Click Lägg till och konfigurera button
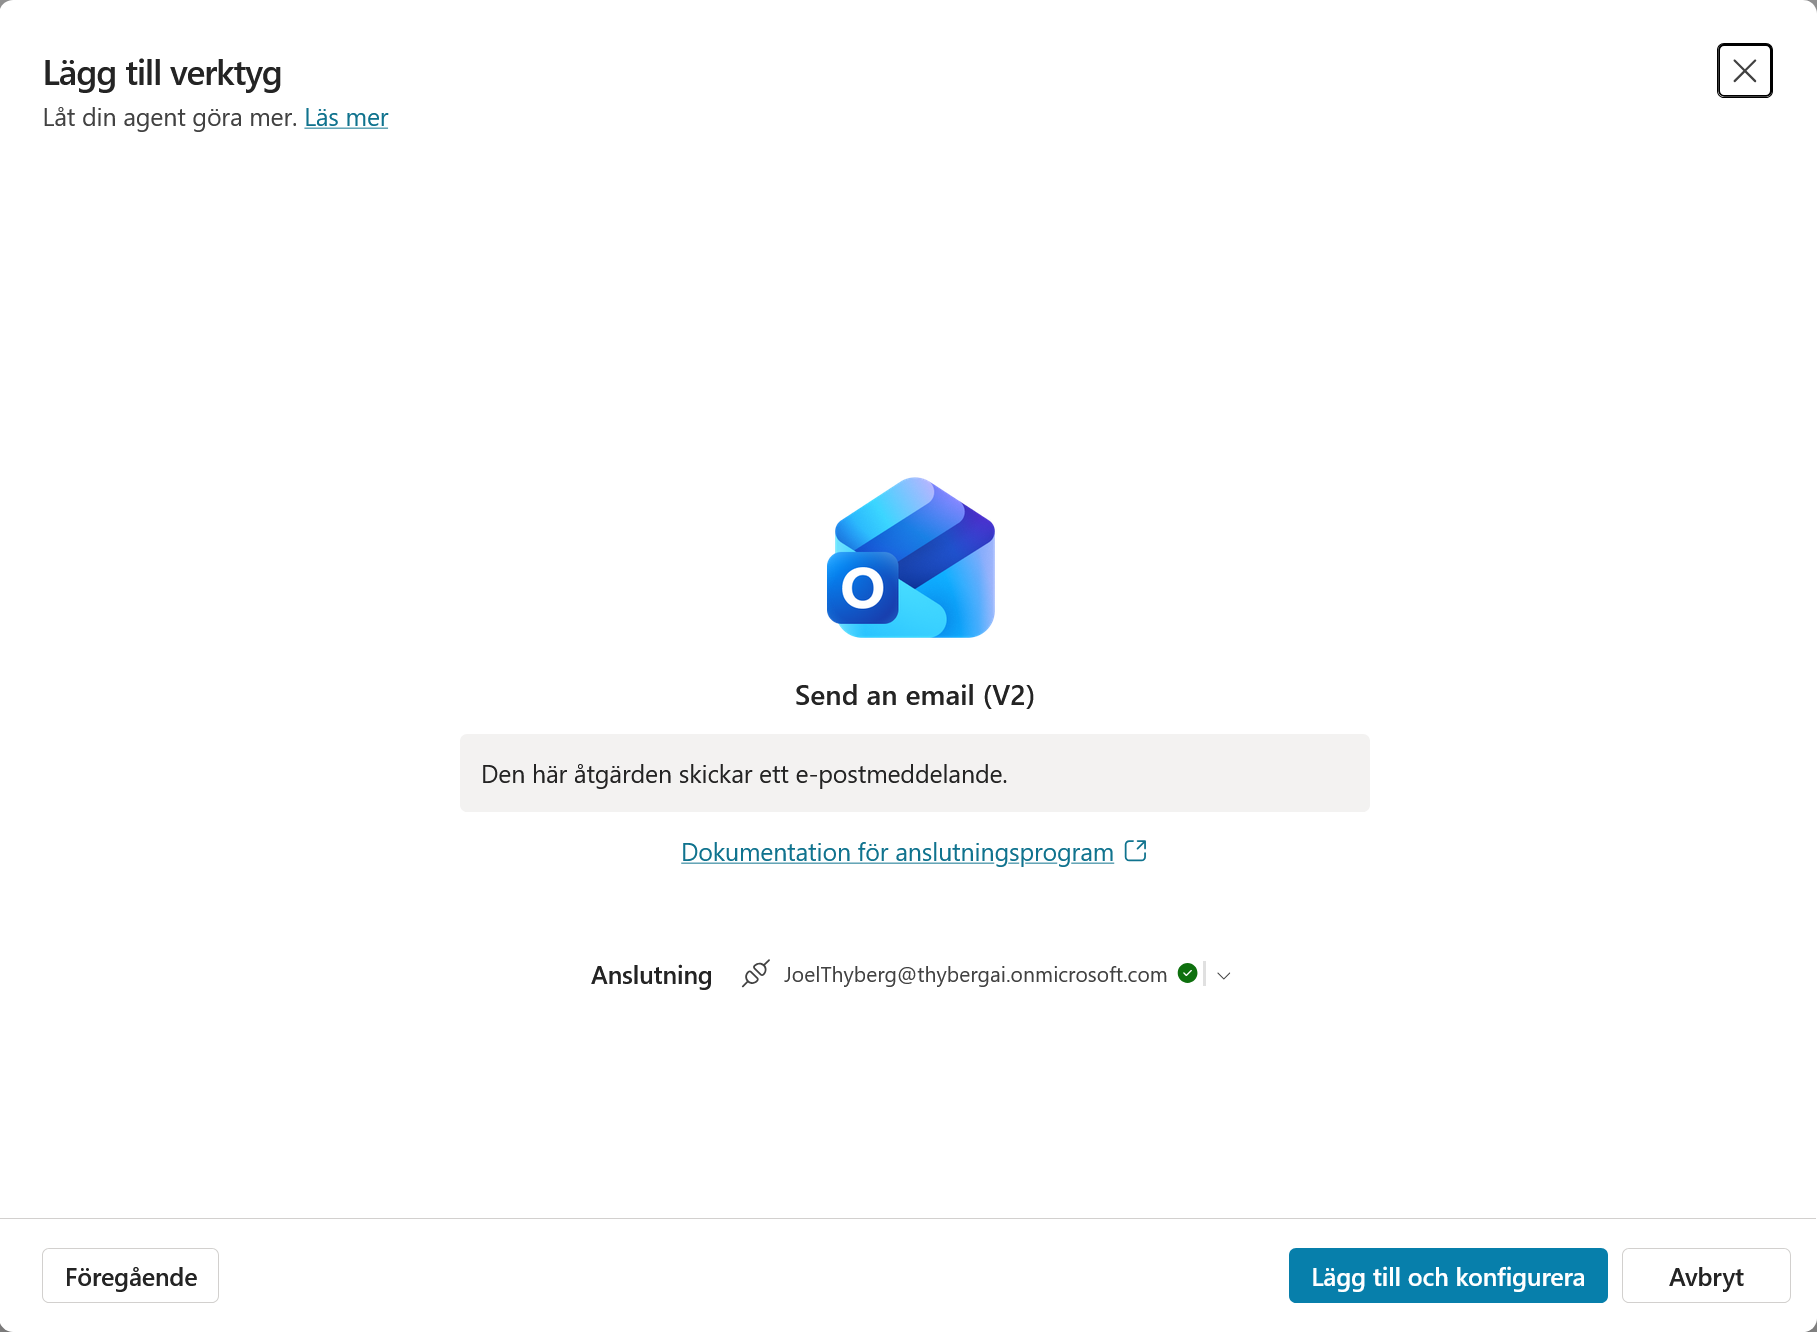This screenshot has width=1817, height=1332. (1448, 1276)
